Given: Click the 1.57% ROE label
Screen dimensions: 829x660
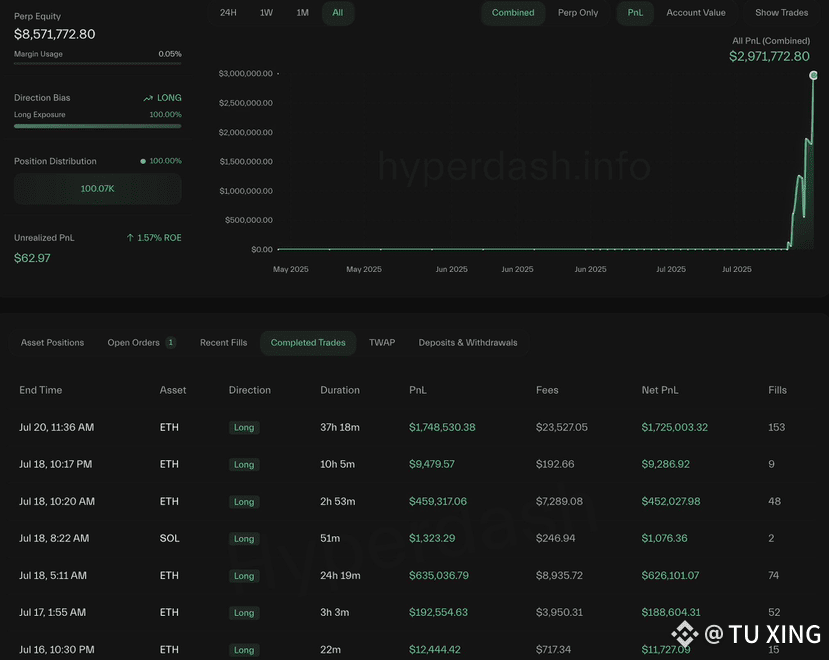Looking at the screenshot, I should [159, 238].
